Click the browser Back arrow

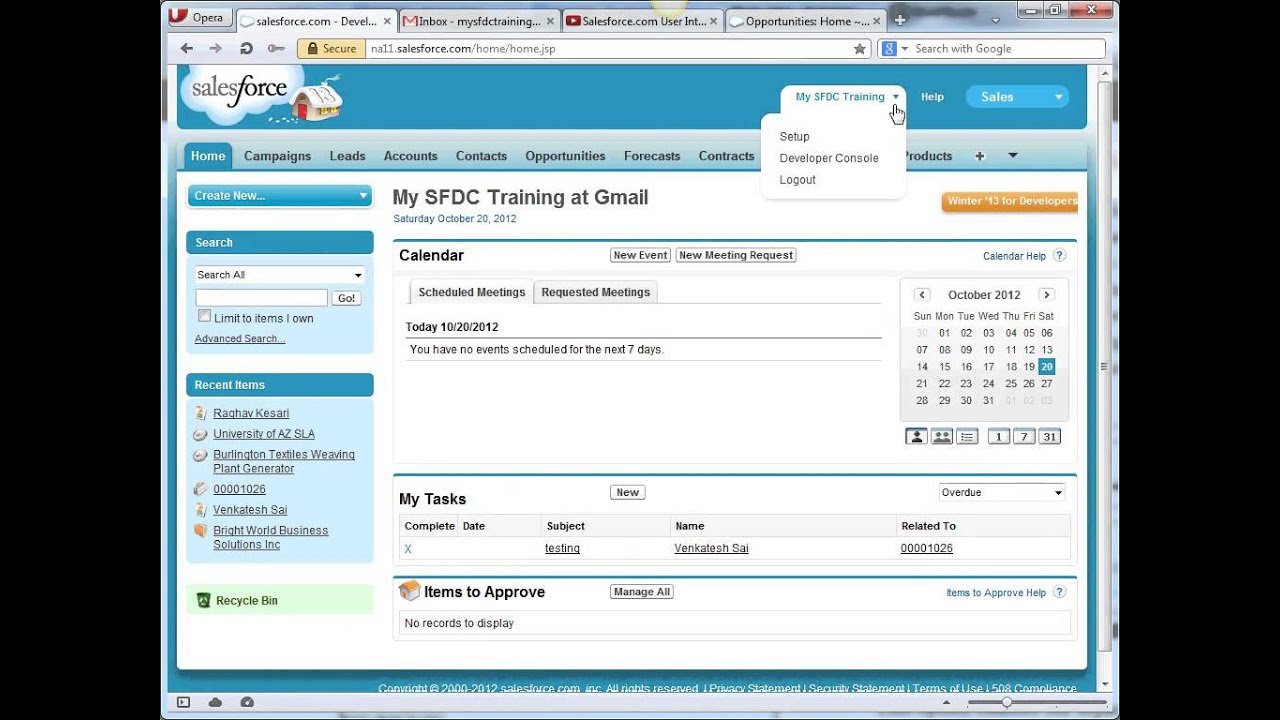(187, 48)
